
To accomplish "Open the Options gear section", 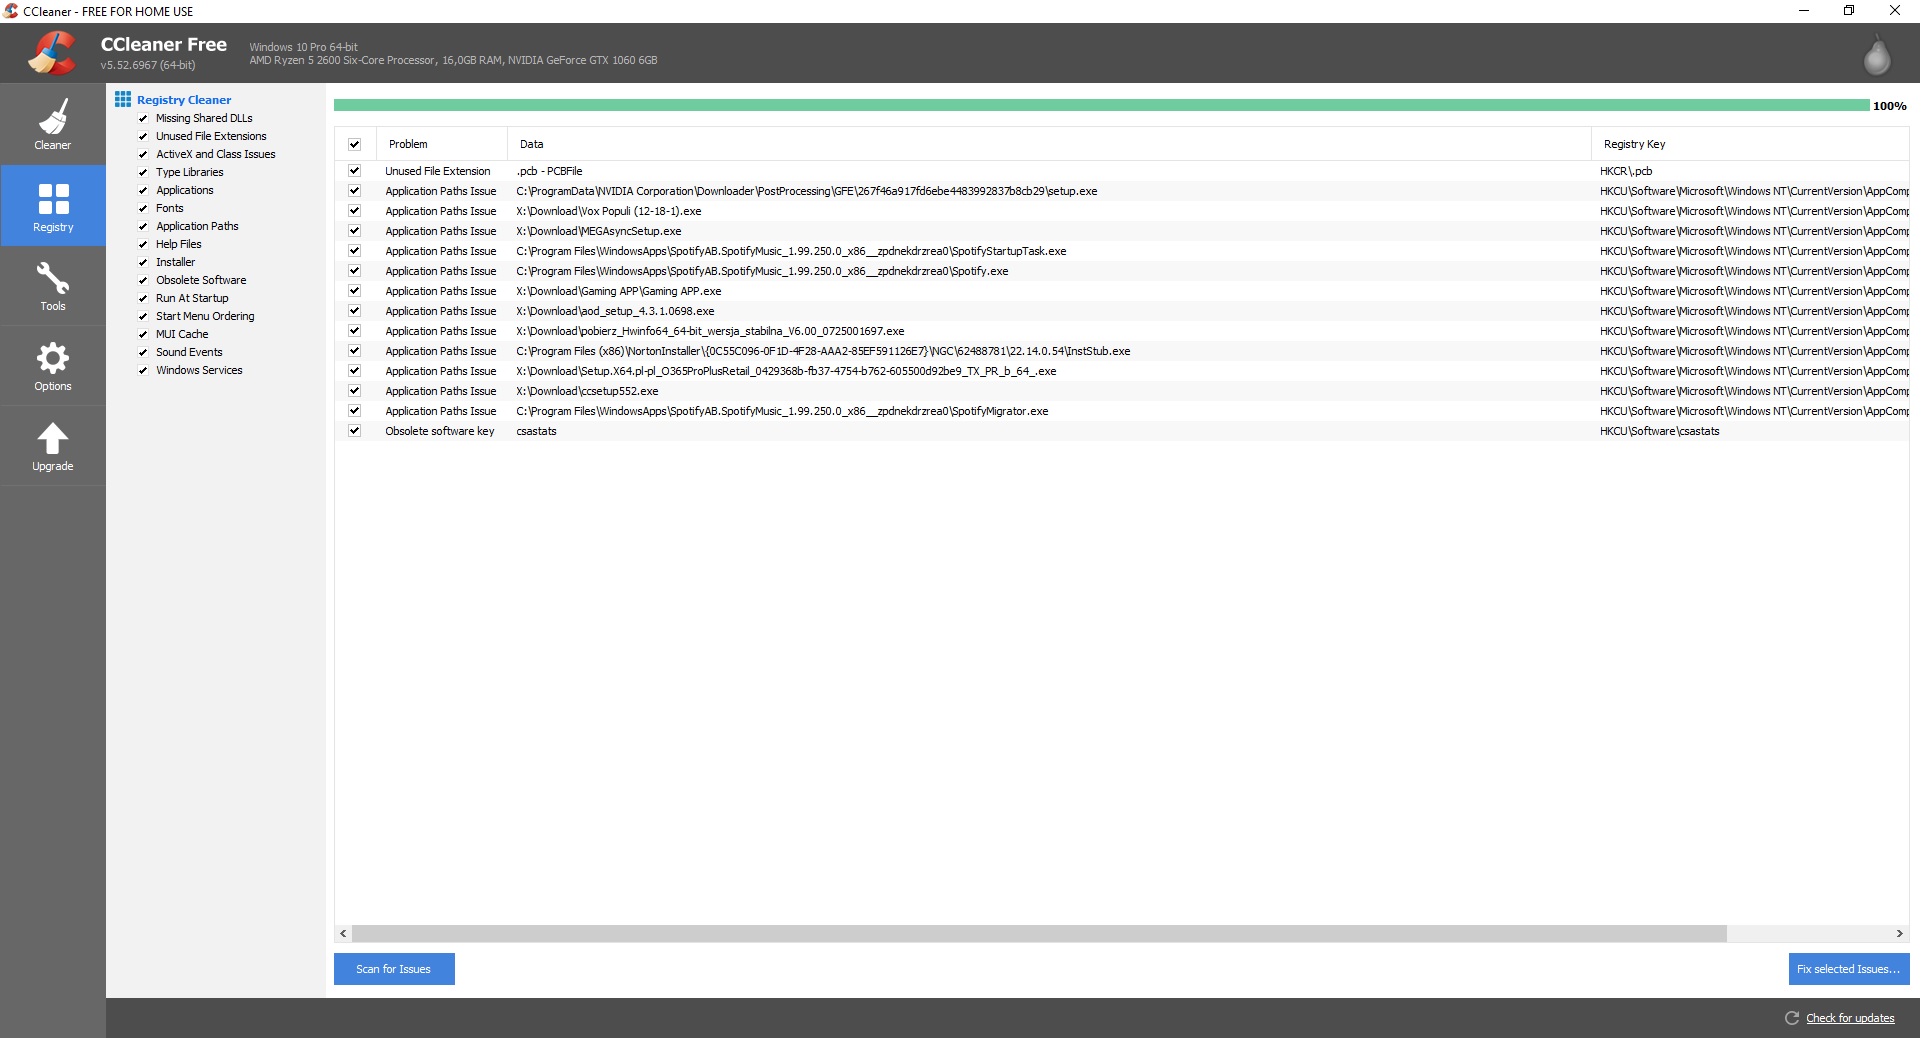I will [53, 366].
